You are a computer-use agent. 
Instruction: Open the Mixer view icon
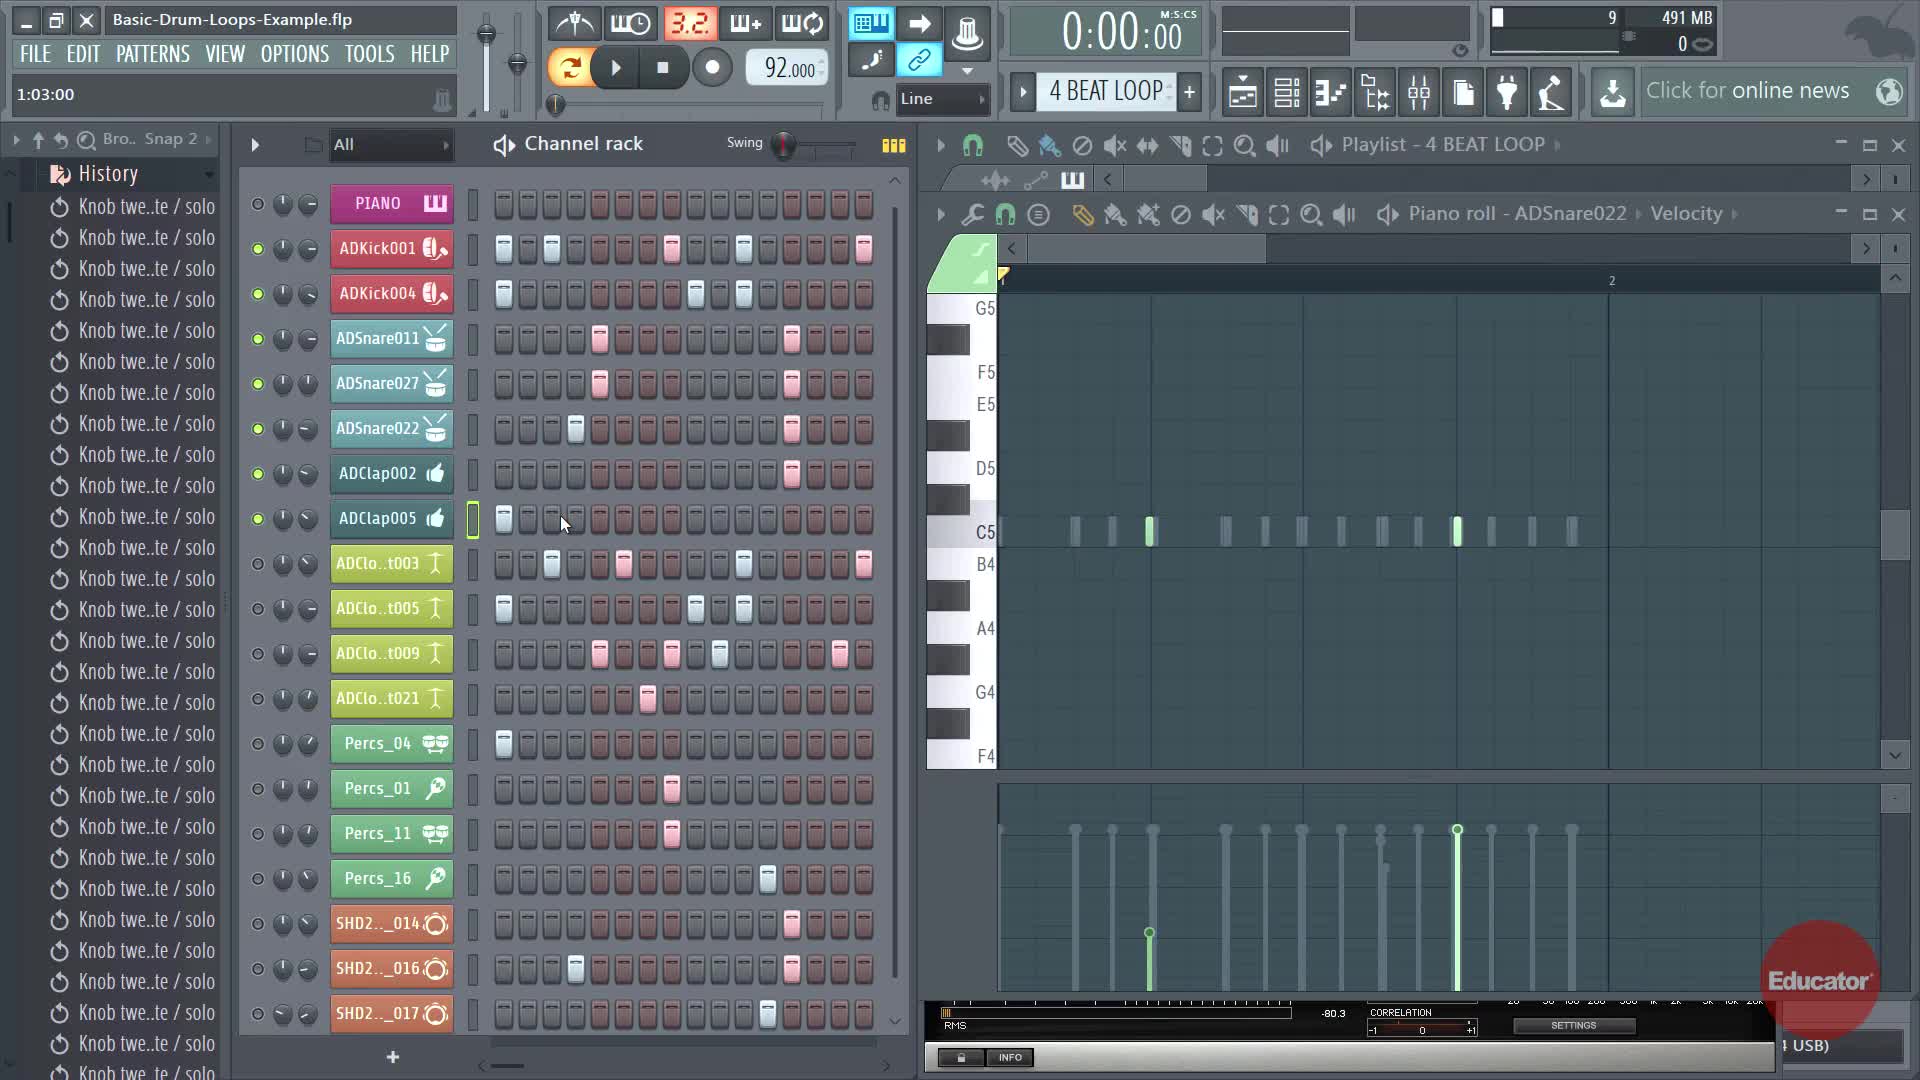[1419, 93]
